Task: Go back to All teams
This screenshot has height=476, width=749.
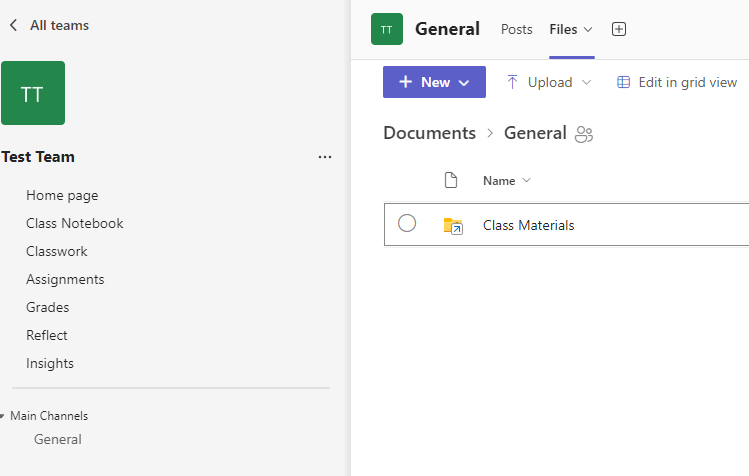Action: coord(59,25)
